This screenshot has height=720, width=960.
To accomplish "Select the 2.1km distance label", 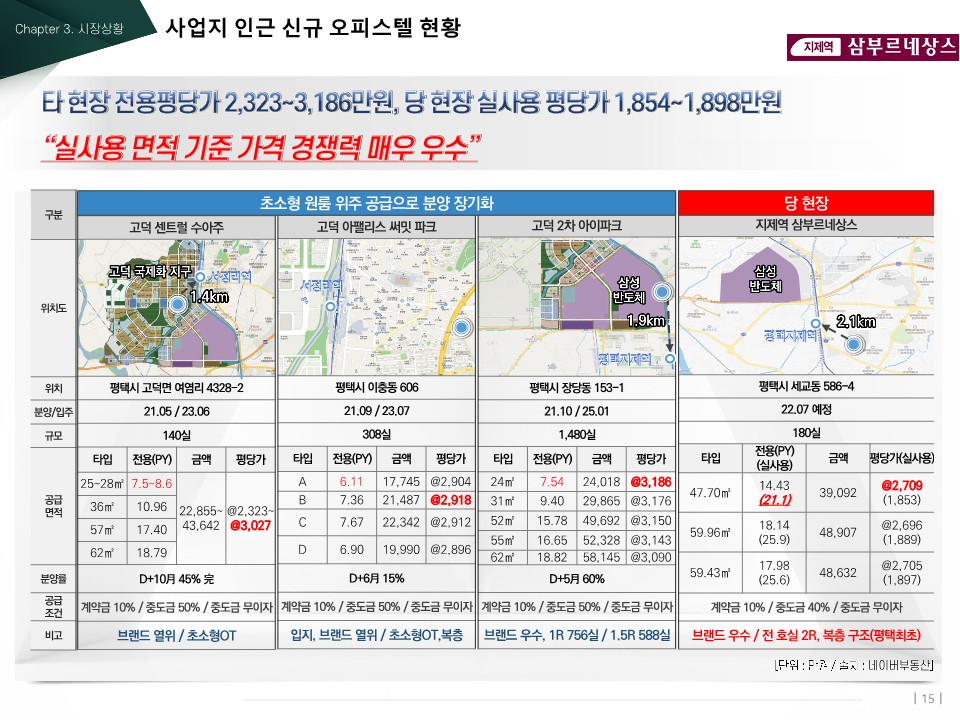I will click(855, 321).
